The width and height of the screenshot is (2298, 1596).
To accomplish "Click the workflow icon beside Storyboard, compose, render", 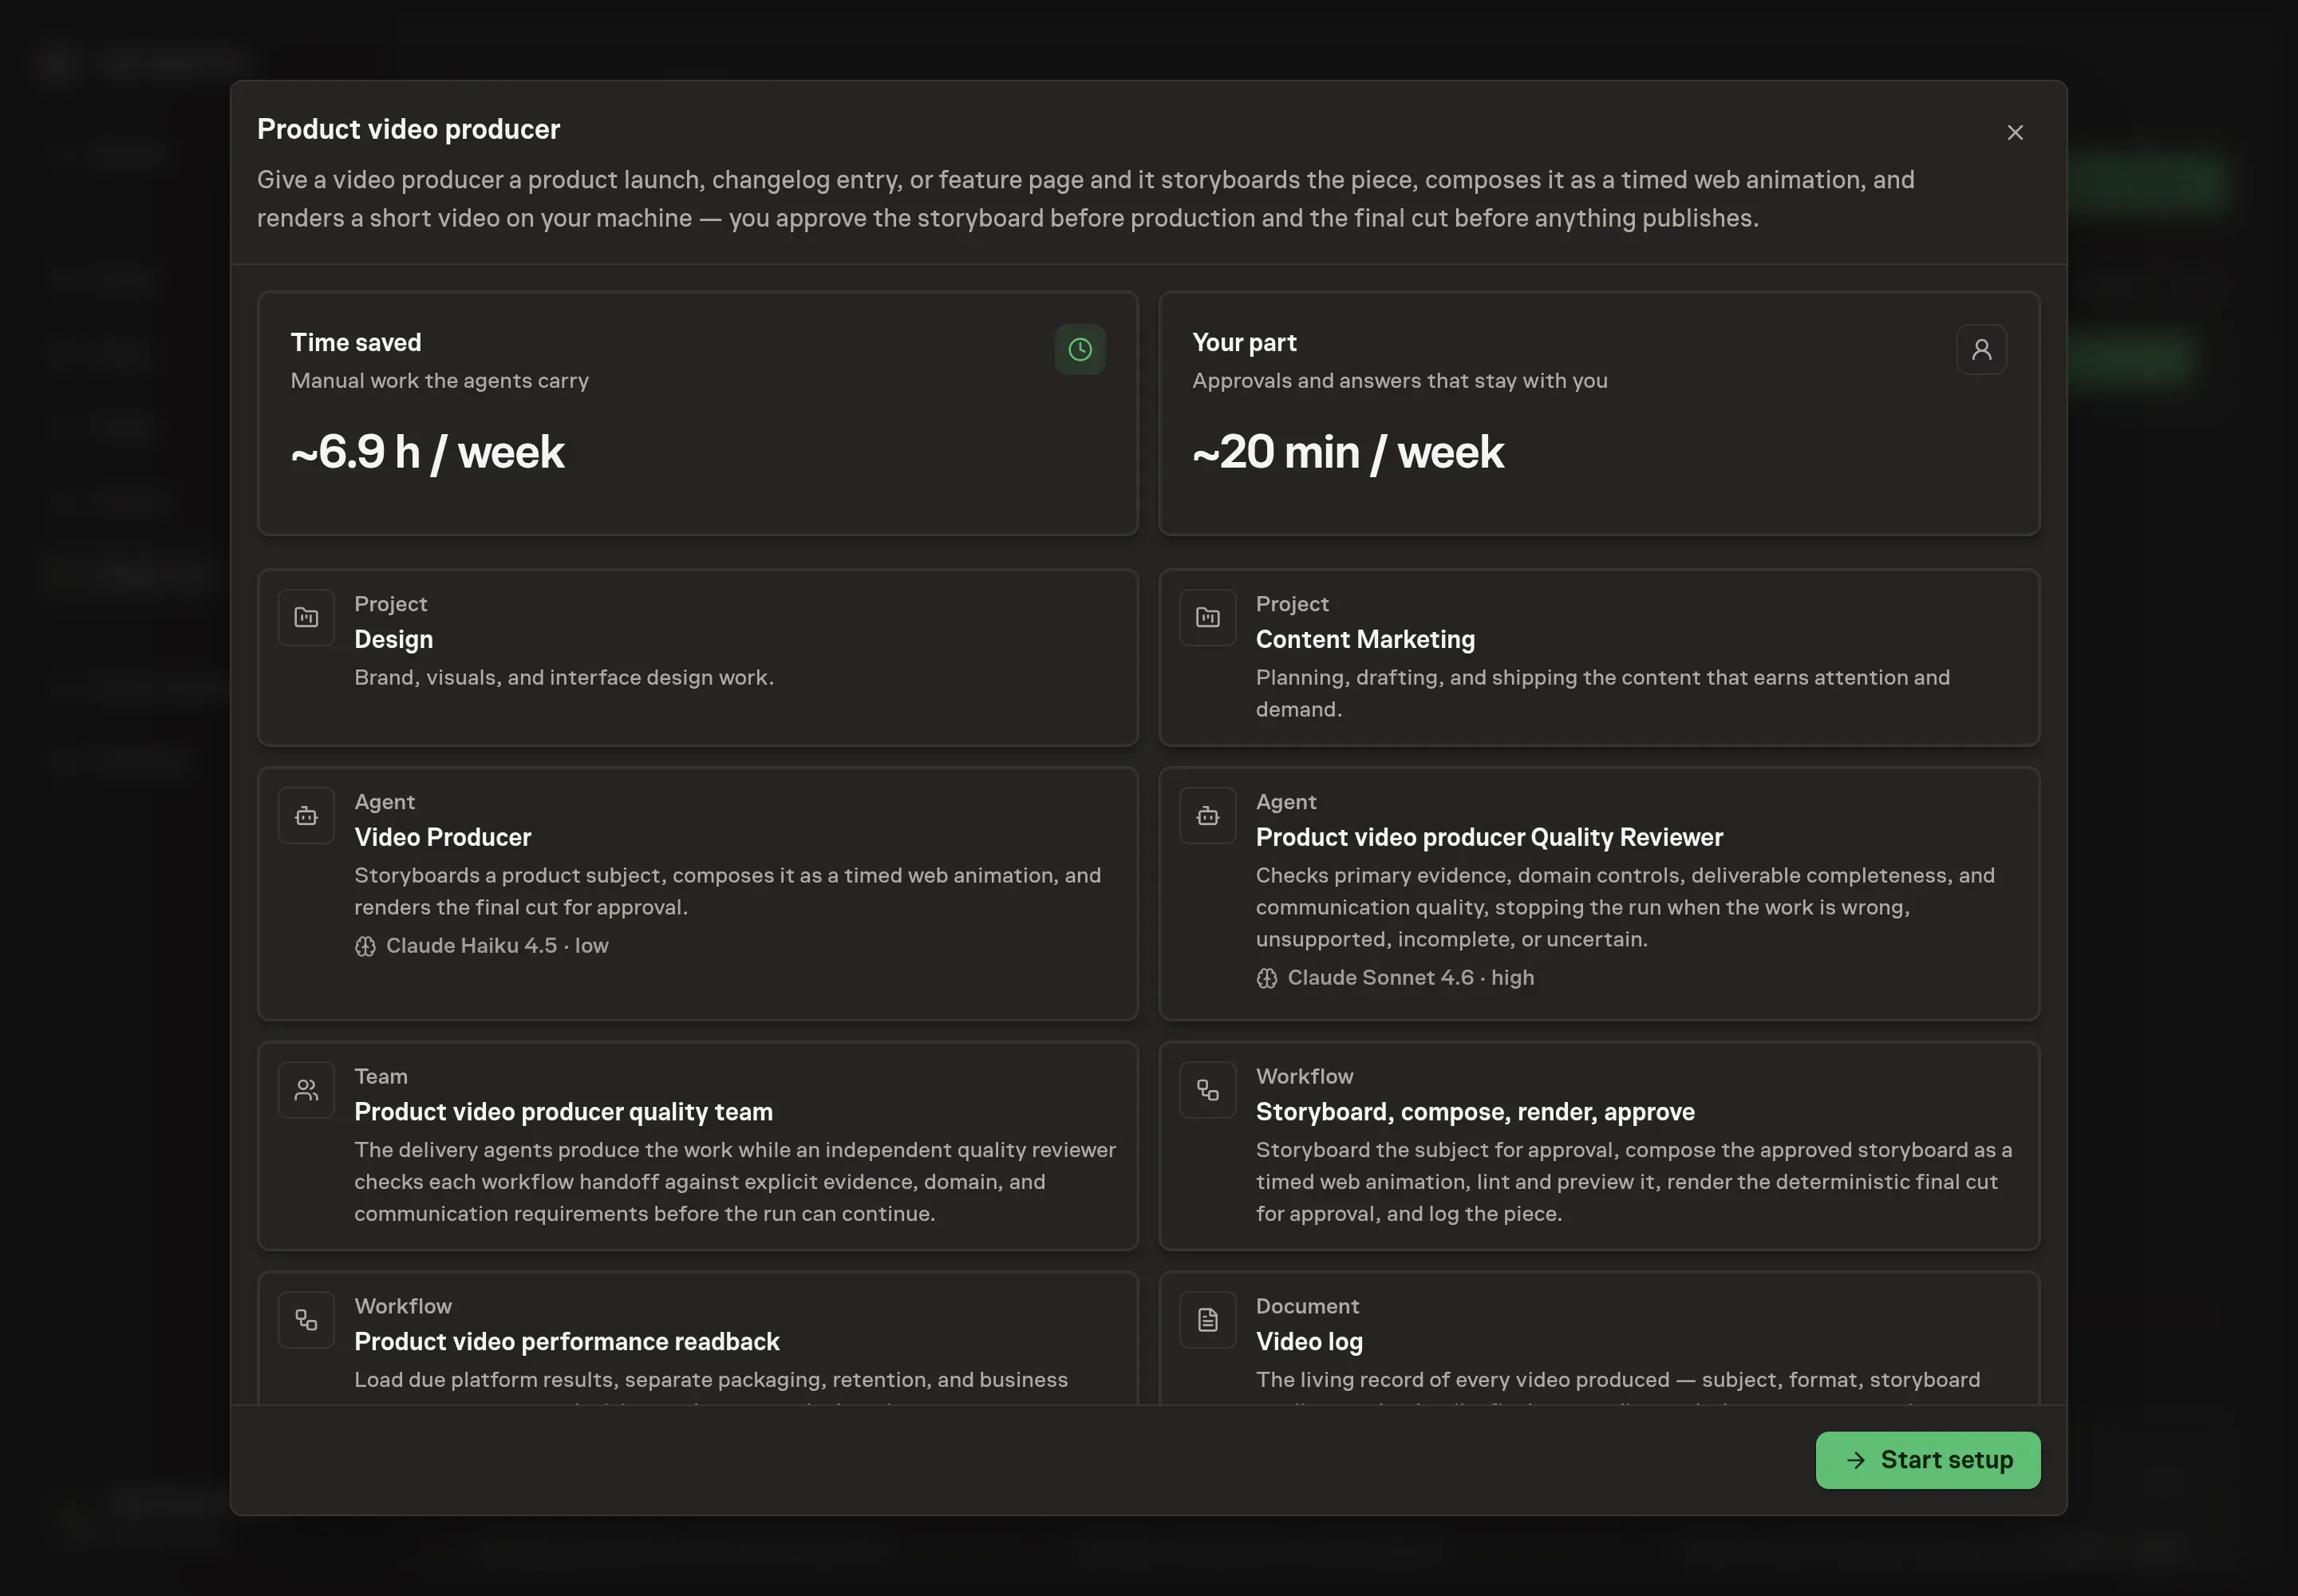I will tap(1208, 1090).
